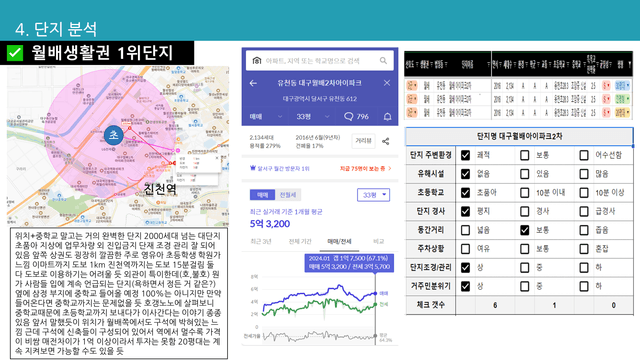Click the green checkmark icon beside 월배생활권 1위단지
Image resolution: width=640 pixels, height=360 pixels.
15,53
